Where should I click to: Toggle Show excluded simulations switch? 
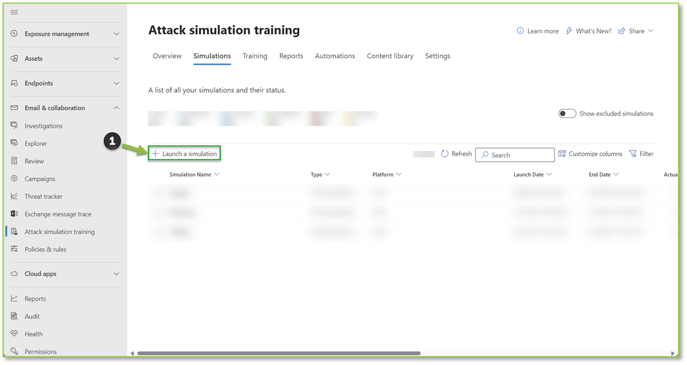click(567, 113)
